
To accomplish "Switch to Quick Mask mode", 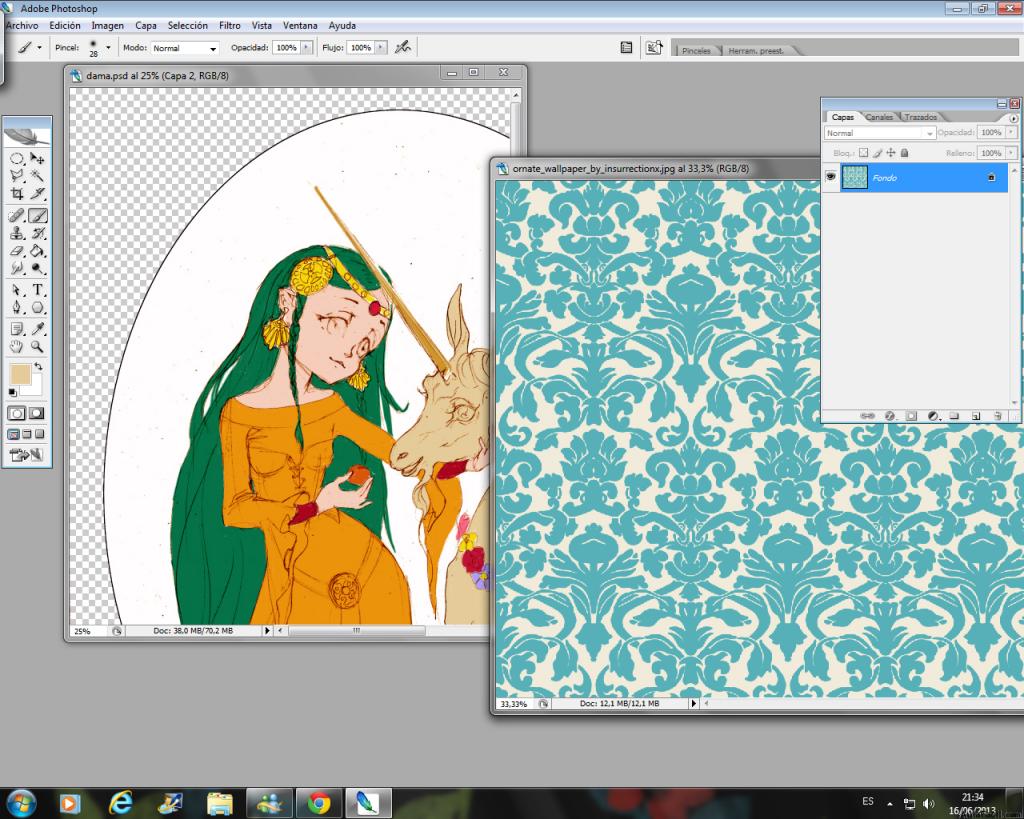I will [x=37, y=413].
